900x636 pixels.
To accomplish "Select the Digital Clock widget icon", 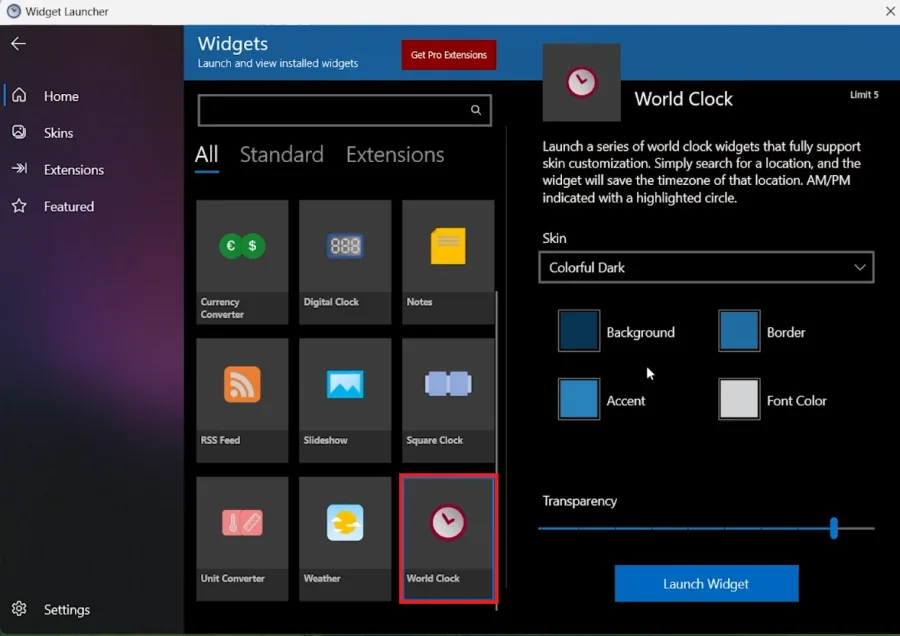I will coord(345,246).
